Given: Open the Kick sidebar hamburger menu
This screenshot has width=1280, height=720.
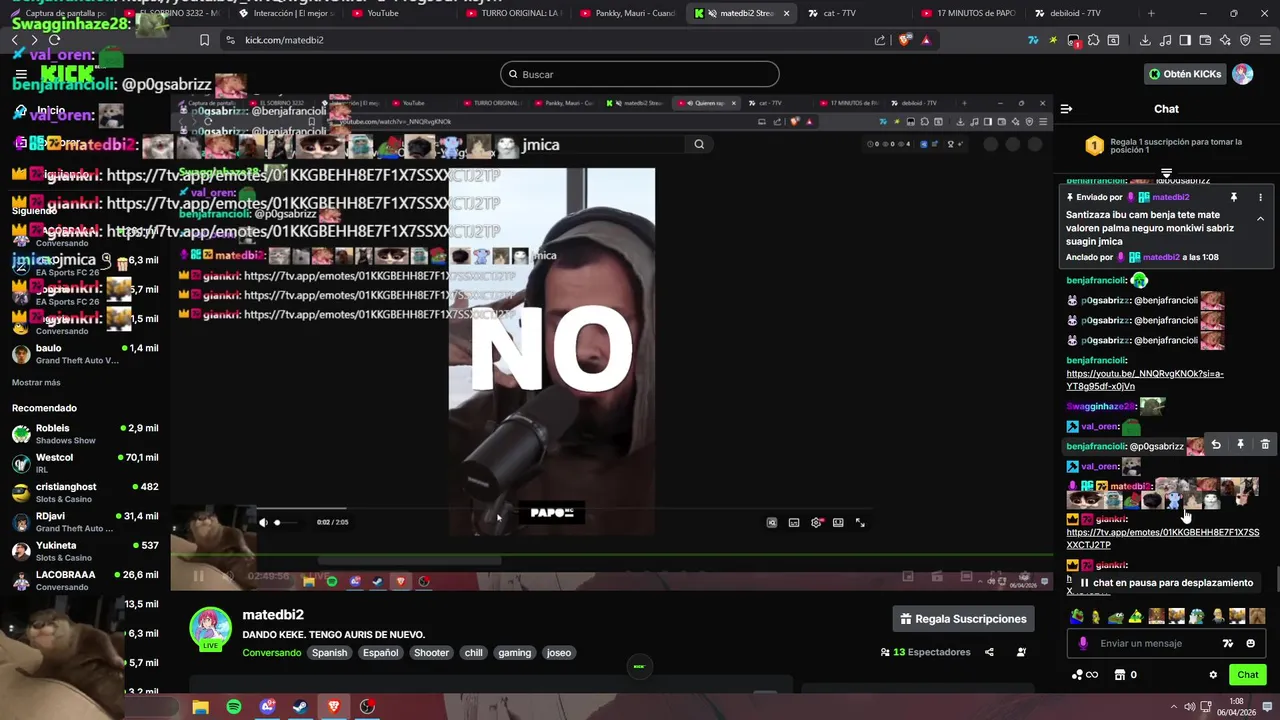Looking at the screenshot, I should [x=21, y=74].
